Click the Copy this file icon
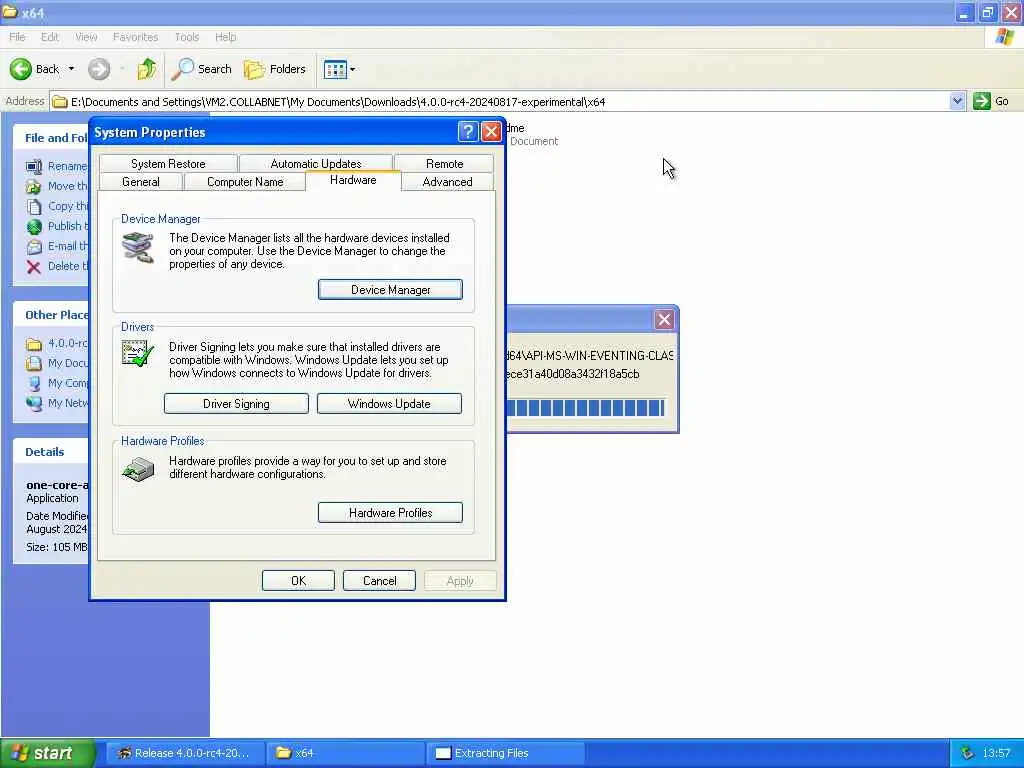 (x=34, y=206)
